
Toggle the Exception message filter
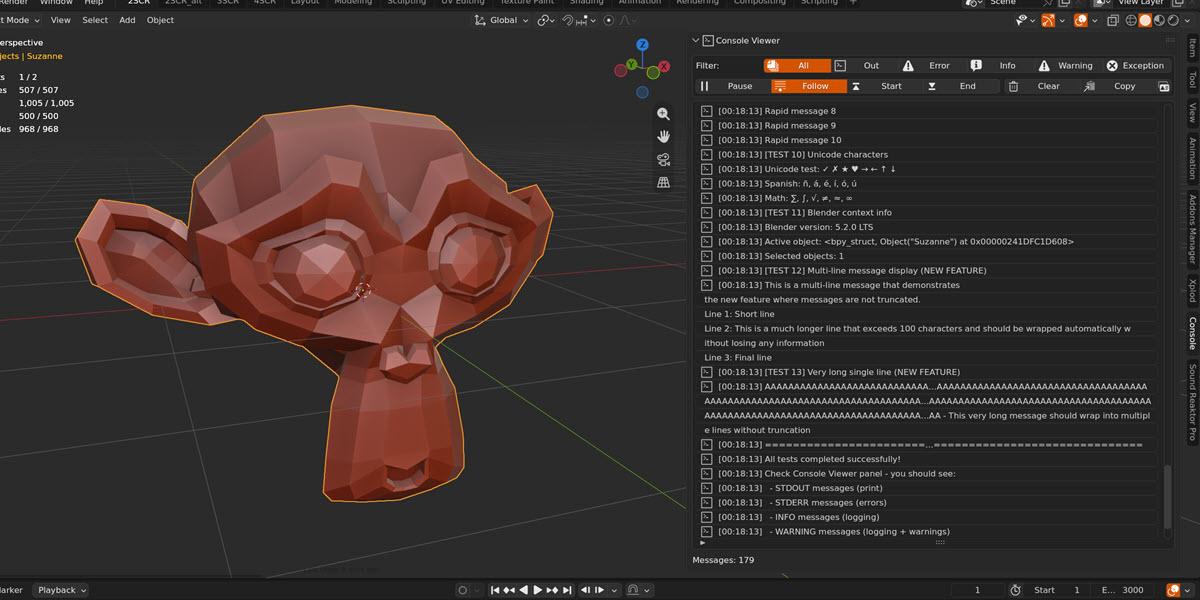[x=1135, y=65]
